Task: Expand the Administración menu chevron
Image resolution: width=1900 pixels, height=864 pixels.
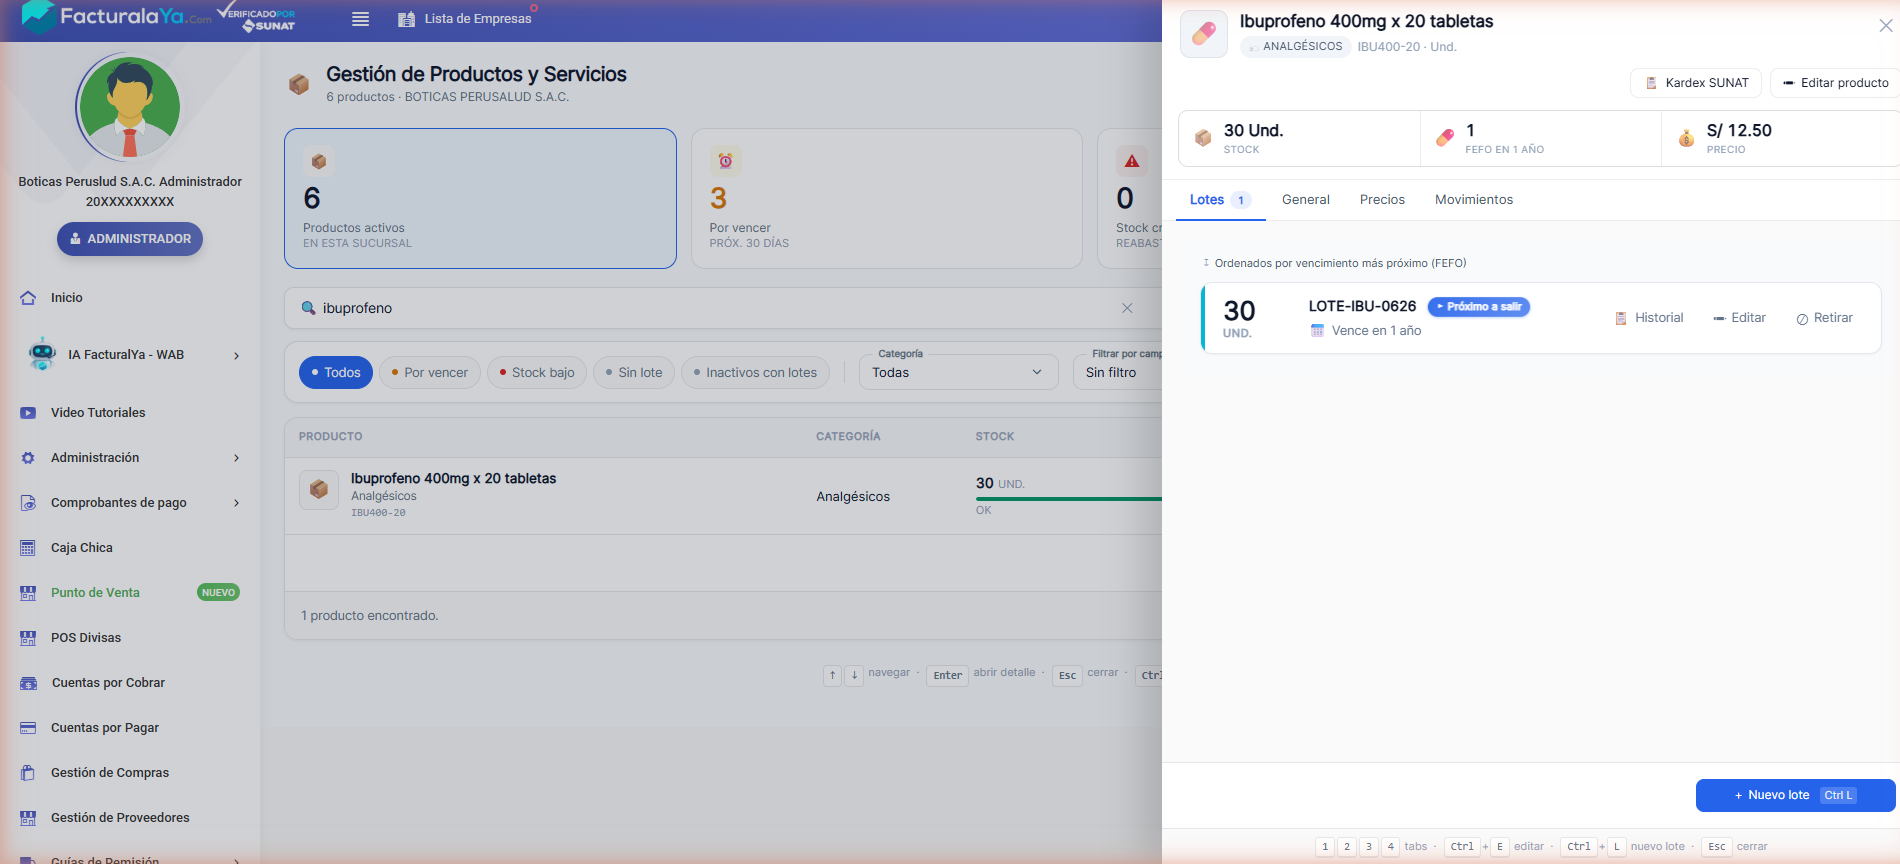Action: (x=236, y=458)
